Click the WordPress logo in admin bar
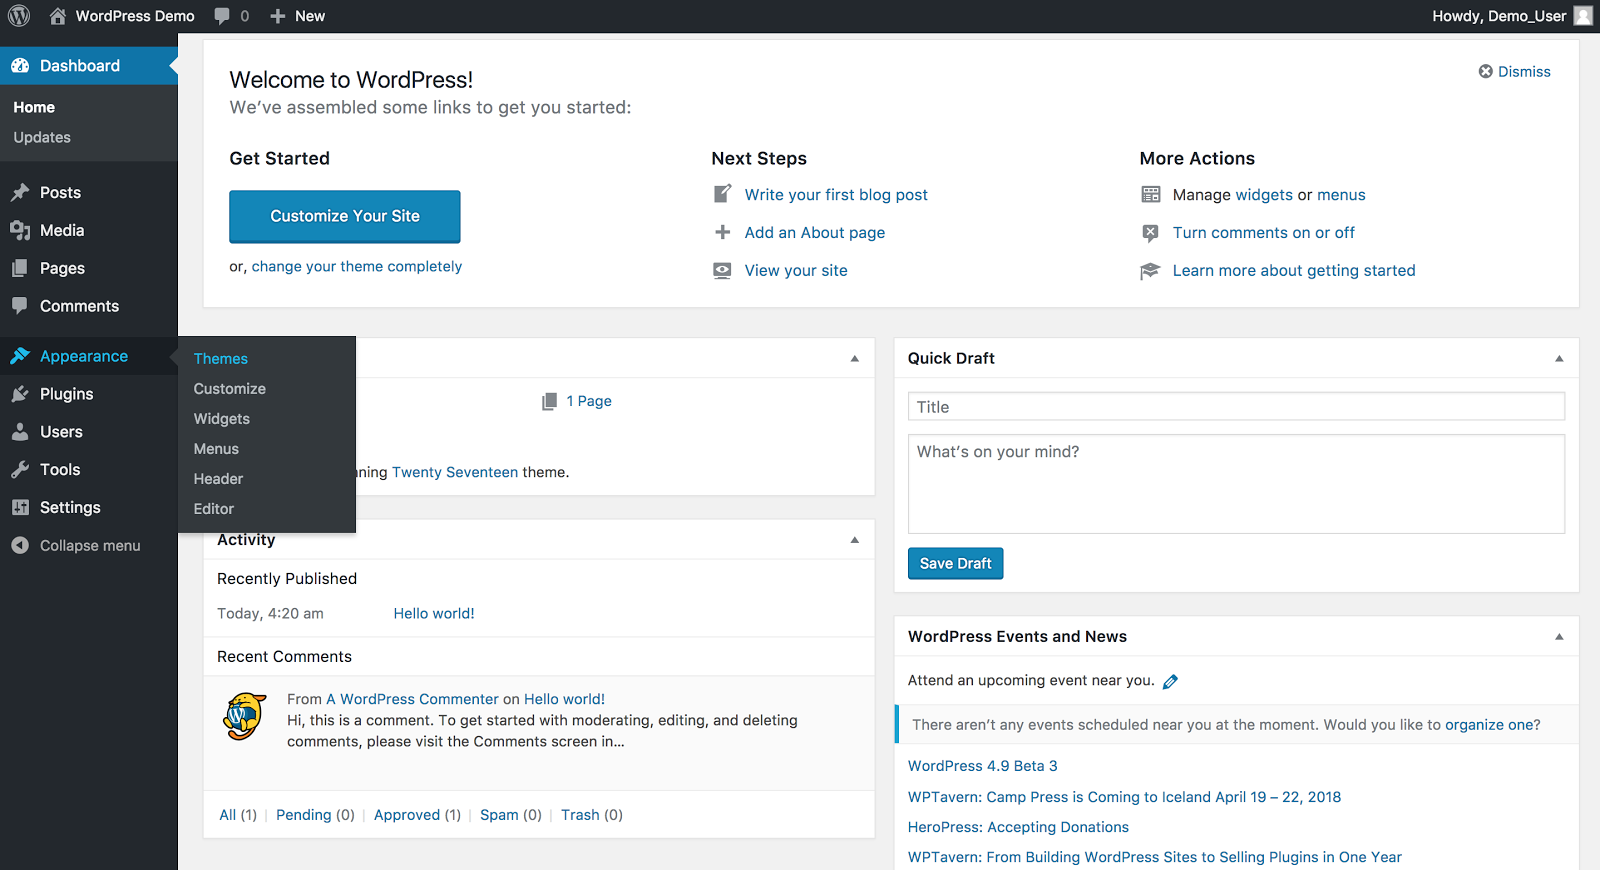Screen dimensions: 1600x870 [x=19, y=16]
